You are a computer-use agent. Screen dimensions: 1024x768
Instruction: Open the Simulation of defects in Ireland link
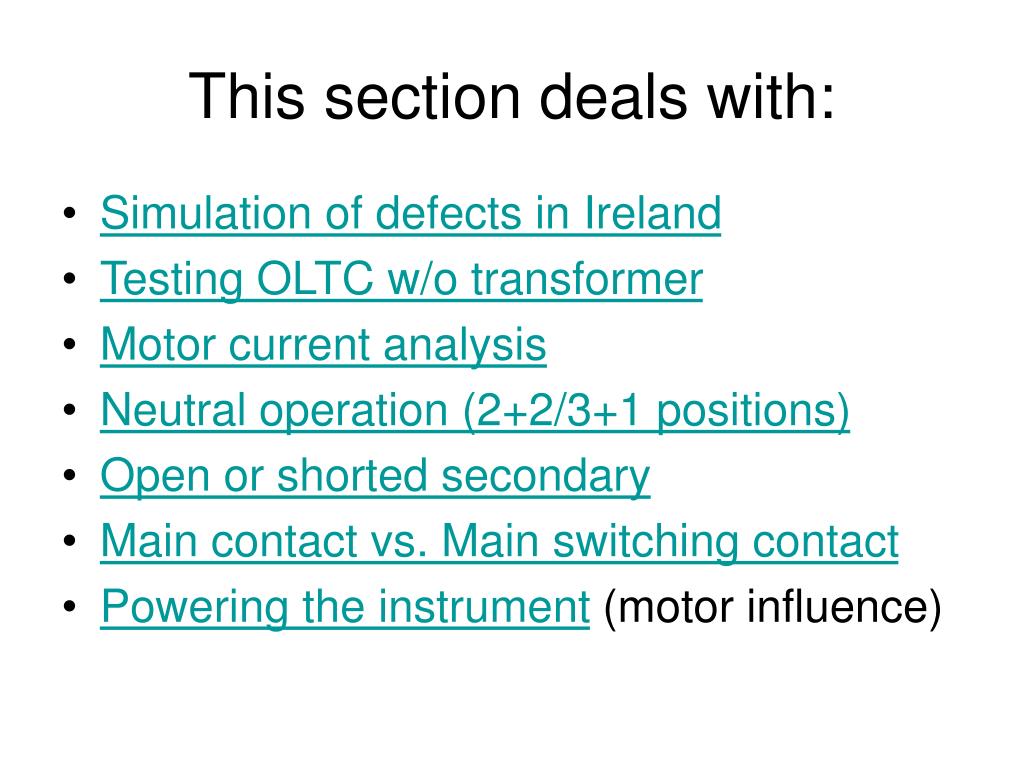click(x=411, y=214)
